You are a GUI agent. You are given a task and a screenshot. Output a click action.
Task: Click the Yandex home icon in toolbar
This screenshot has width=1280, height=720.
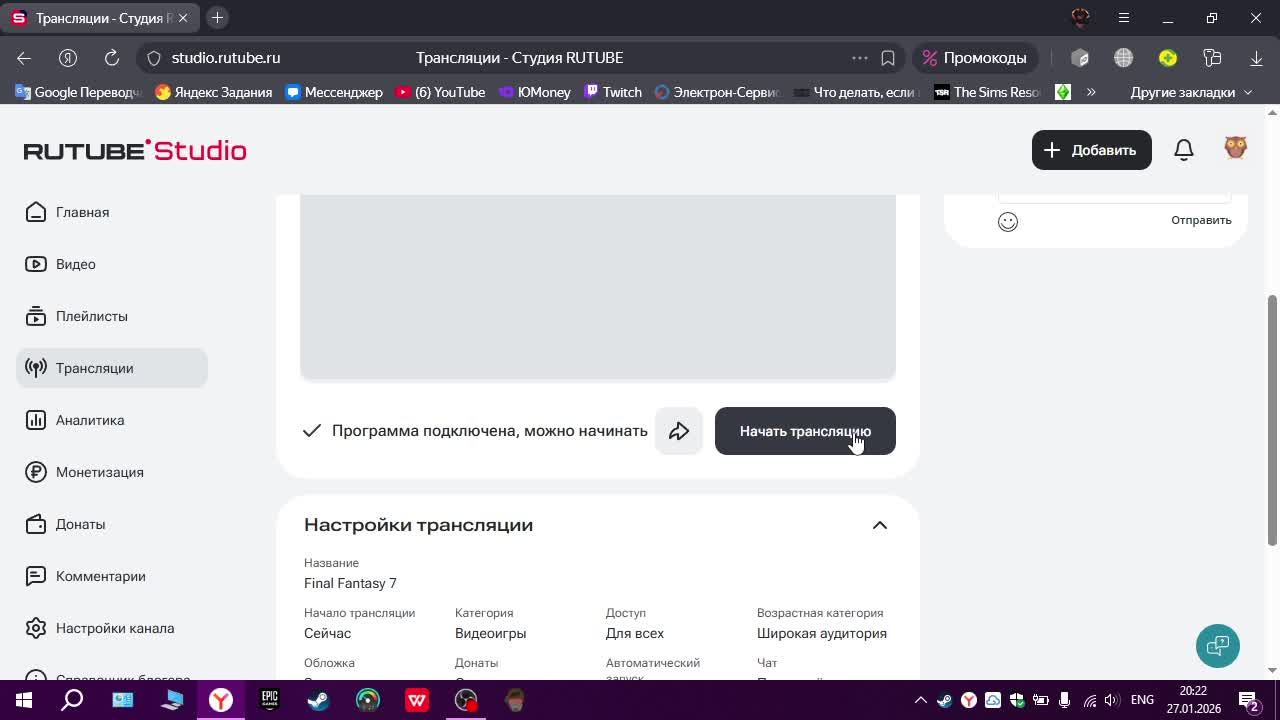click(x=68, y=58)
